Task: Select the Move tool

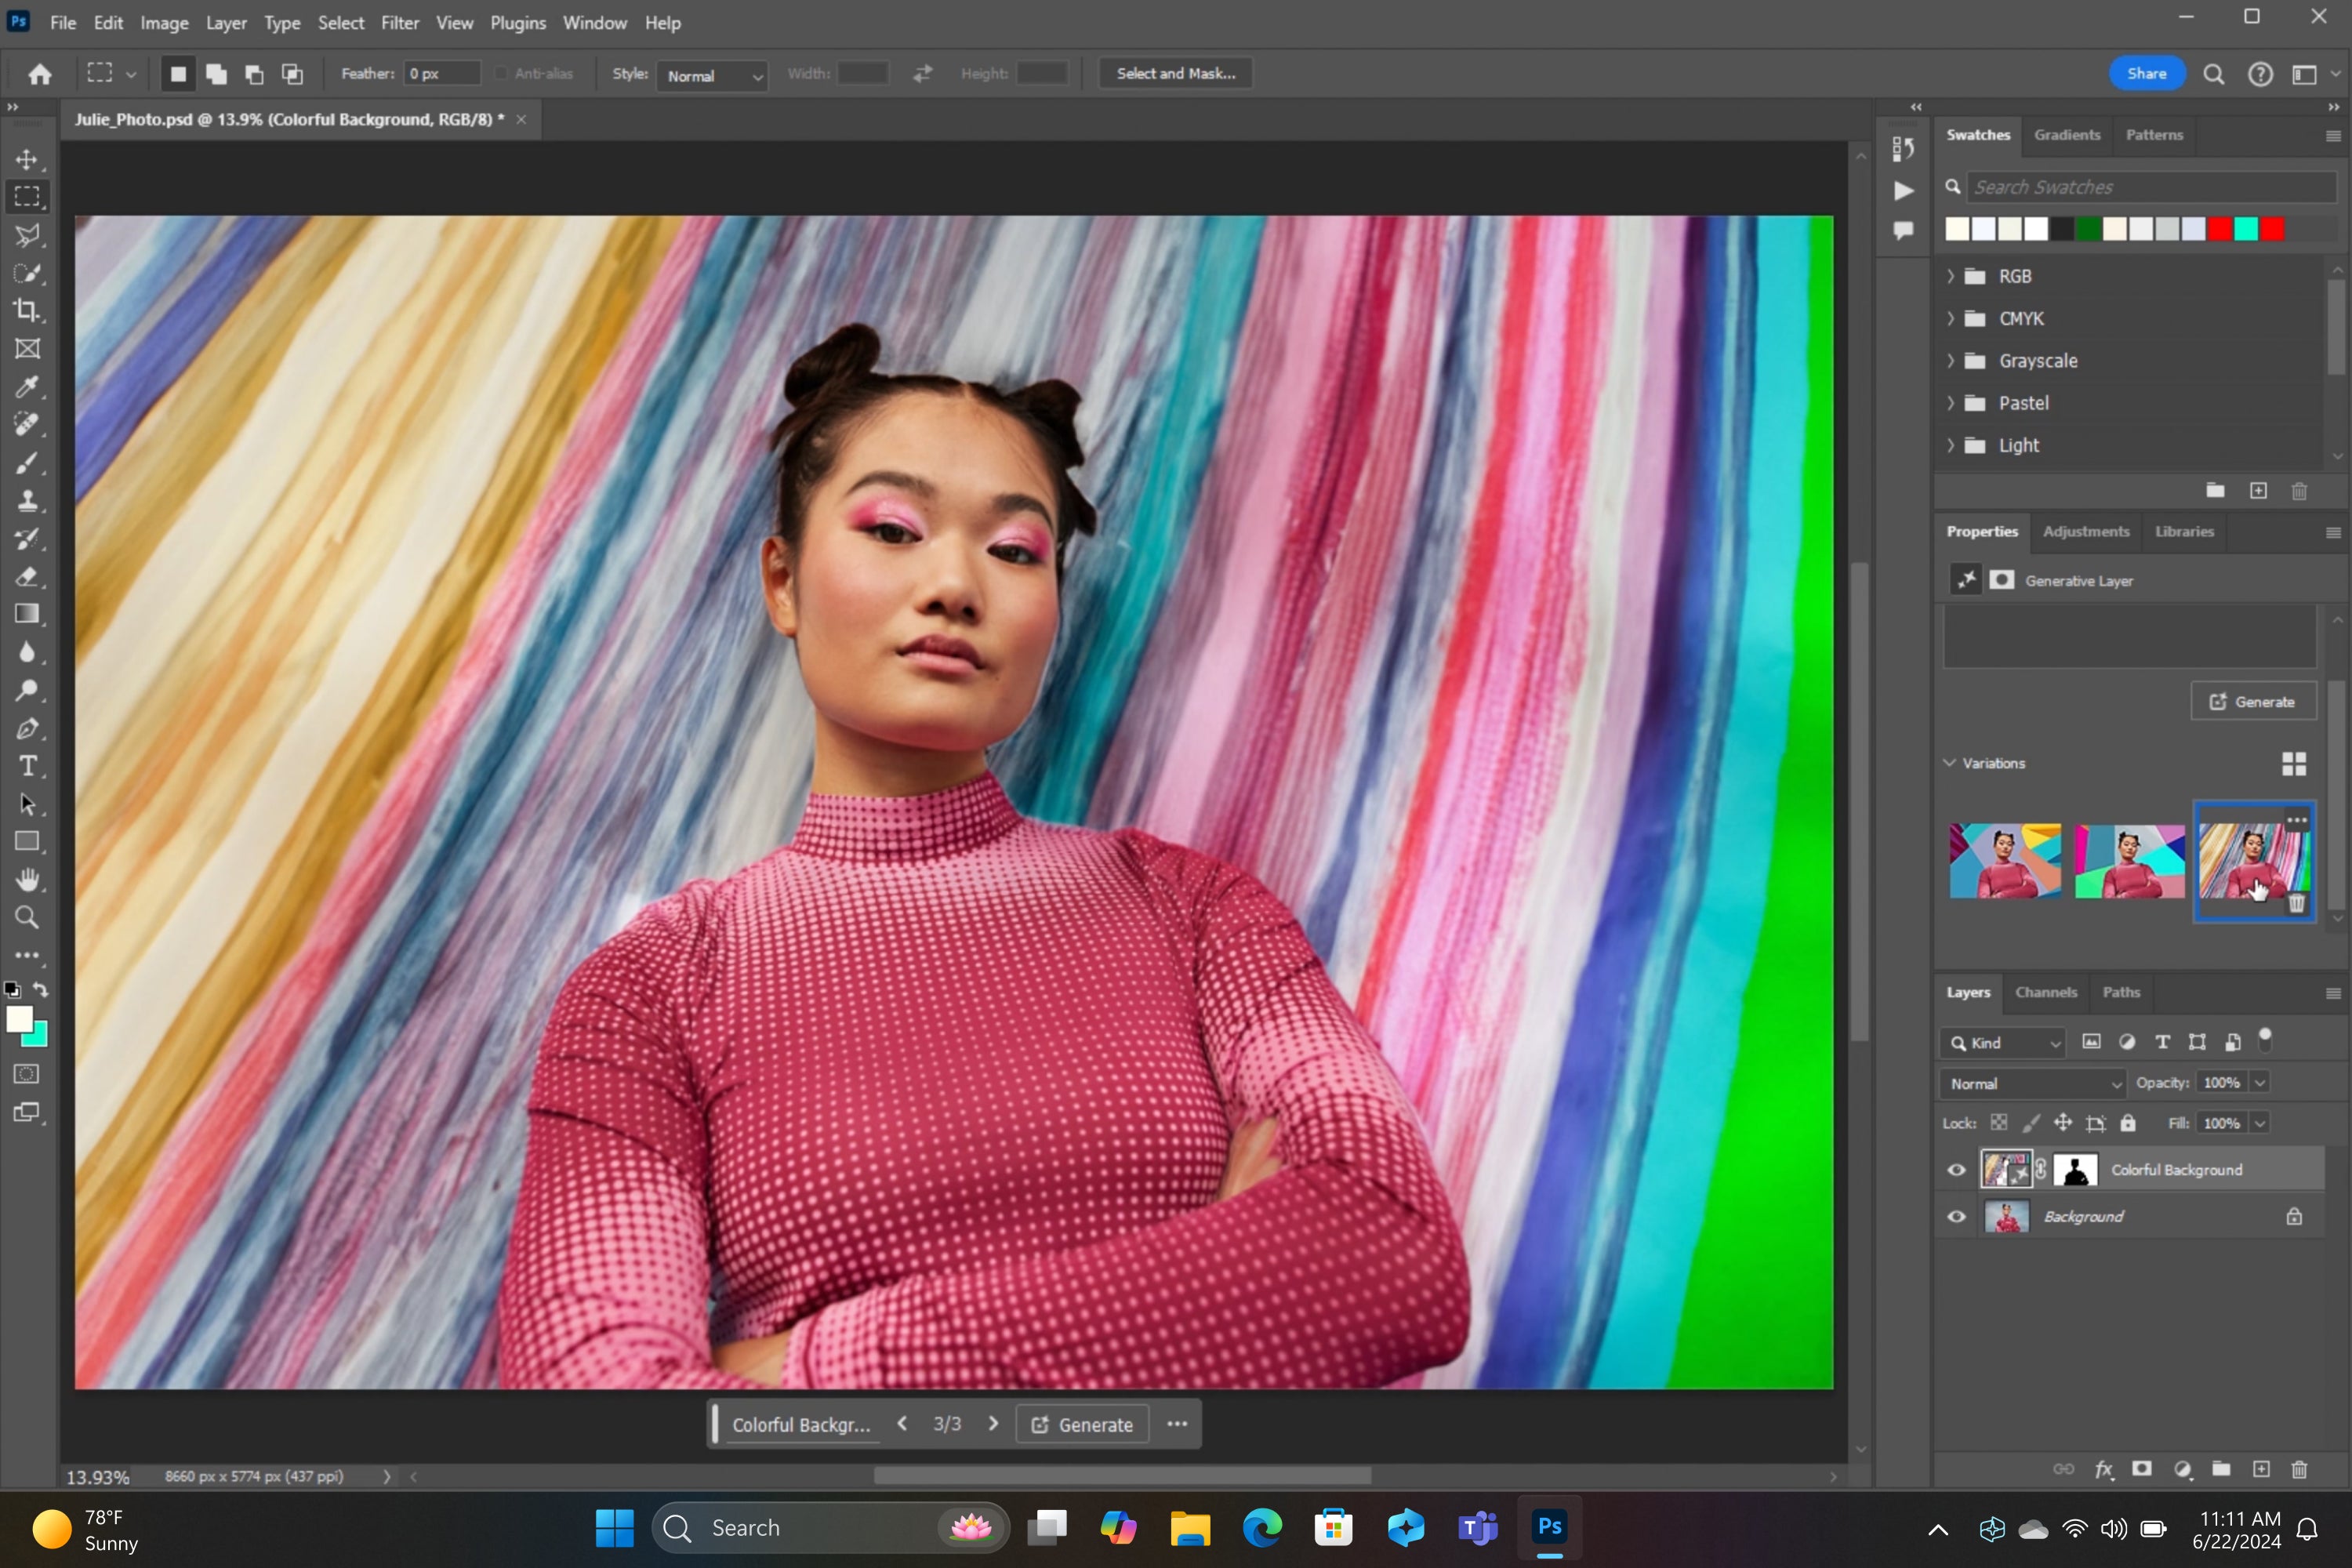Action: [26, 158]
